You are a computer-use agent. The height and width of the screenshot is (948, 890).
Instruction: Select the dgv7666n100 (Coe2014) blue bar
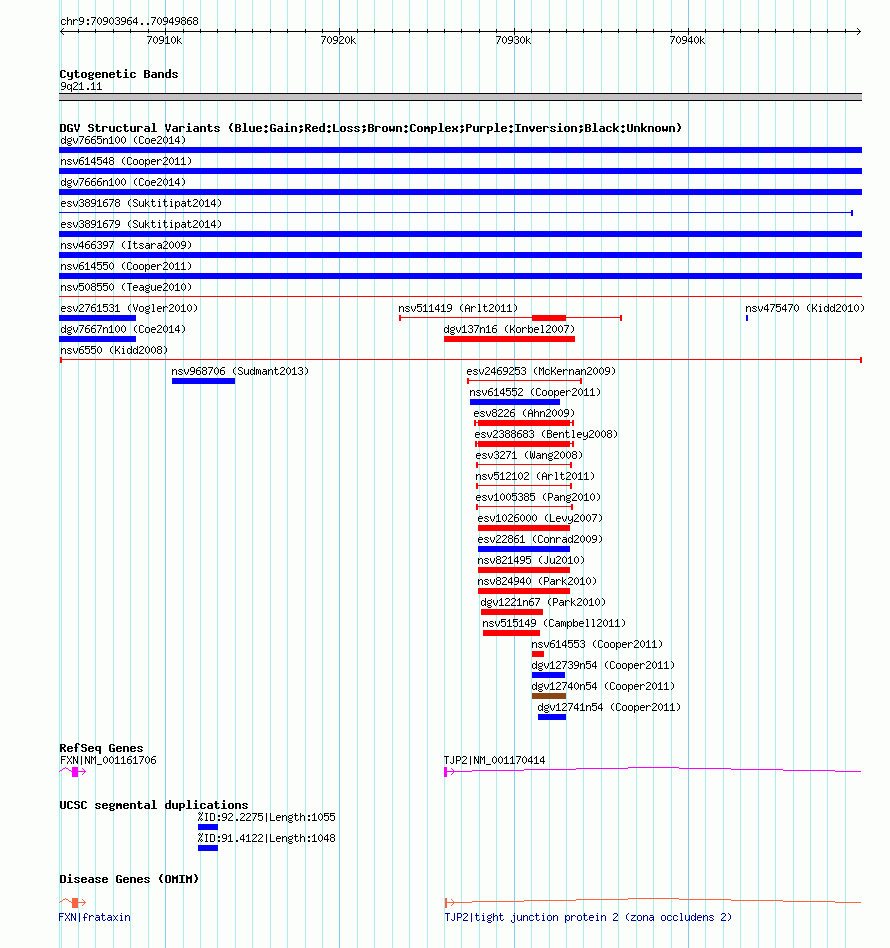click(x=460, y=192)
